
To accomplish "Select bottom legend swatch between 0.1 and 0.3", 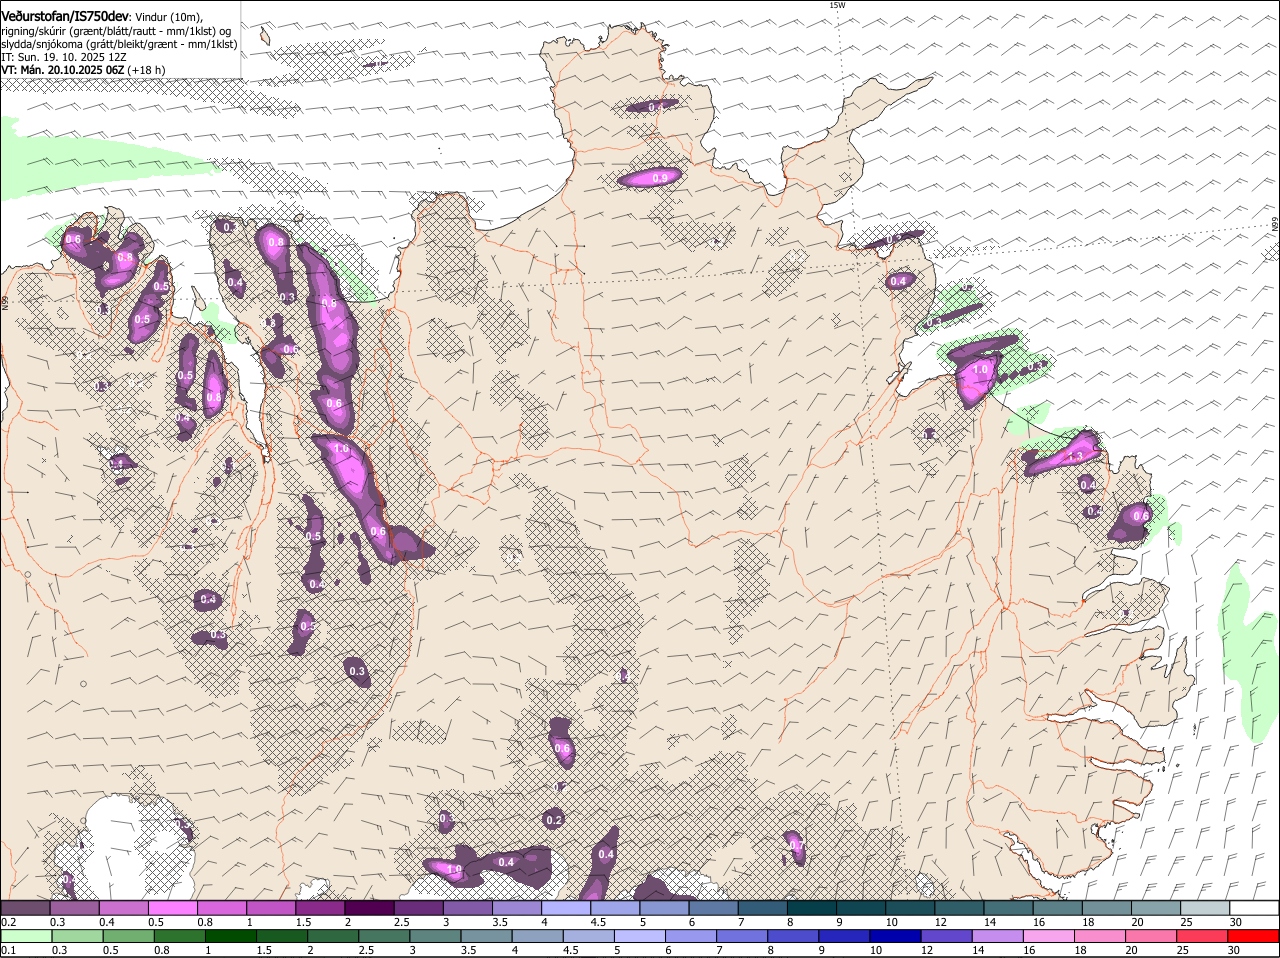I will pos(26,936).
